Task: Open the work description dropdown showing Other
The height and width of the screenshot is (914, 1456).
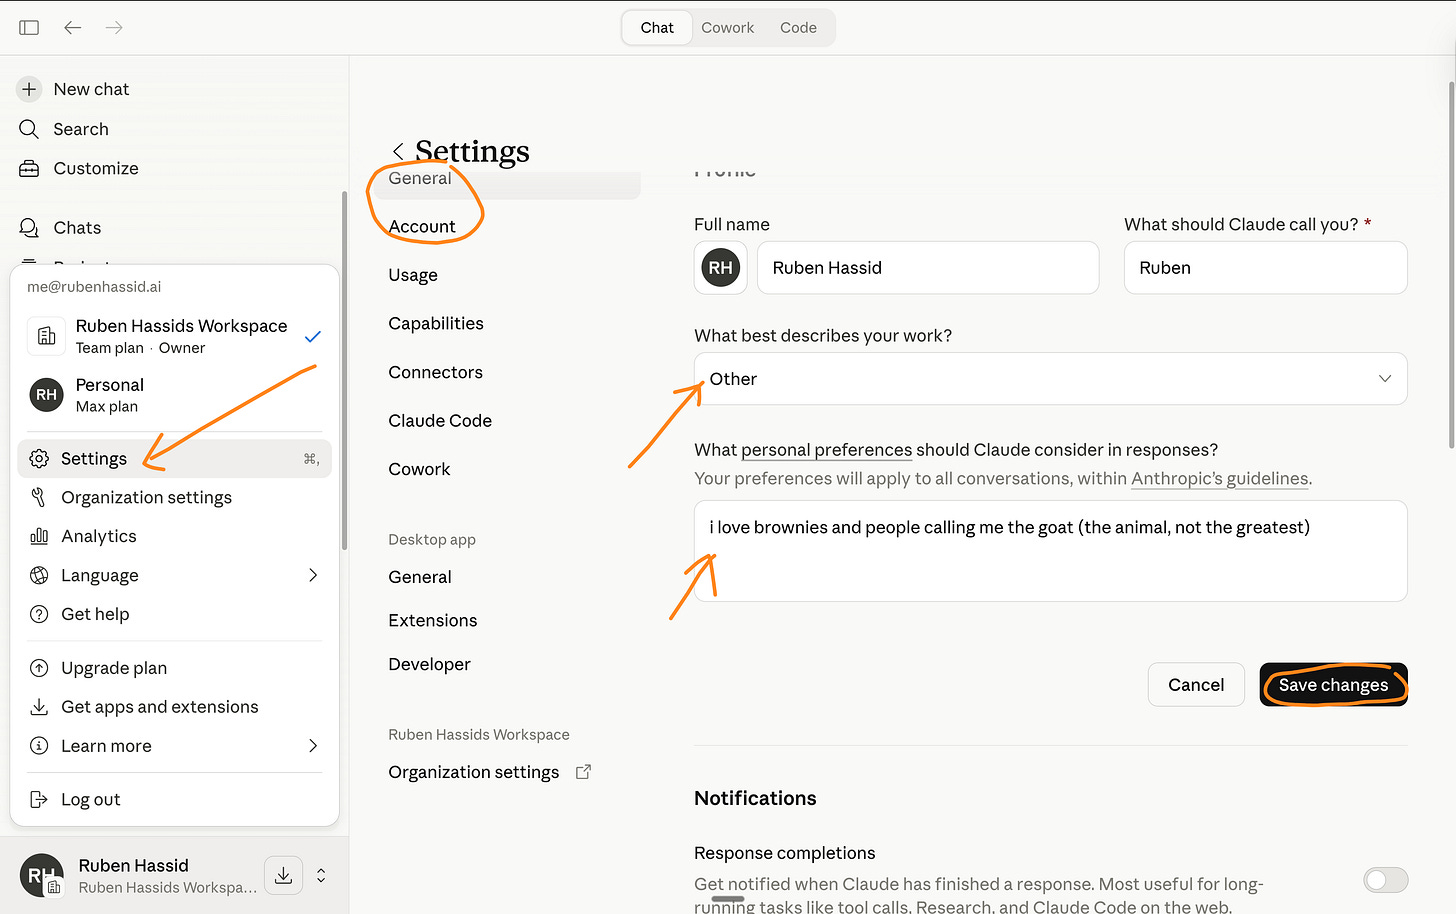Action: tap(1050, 379)
